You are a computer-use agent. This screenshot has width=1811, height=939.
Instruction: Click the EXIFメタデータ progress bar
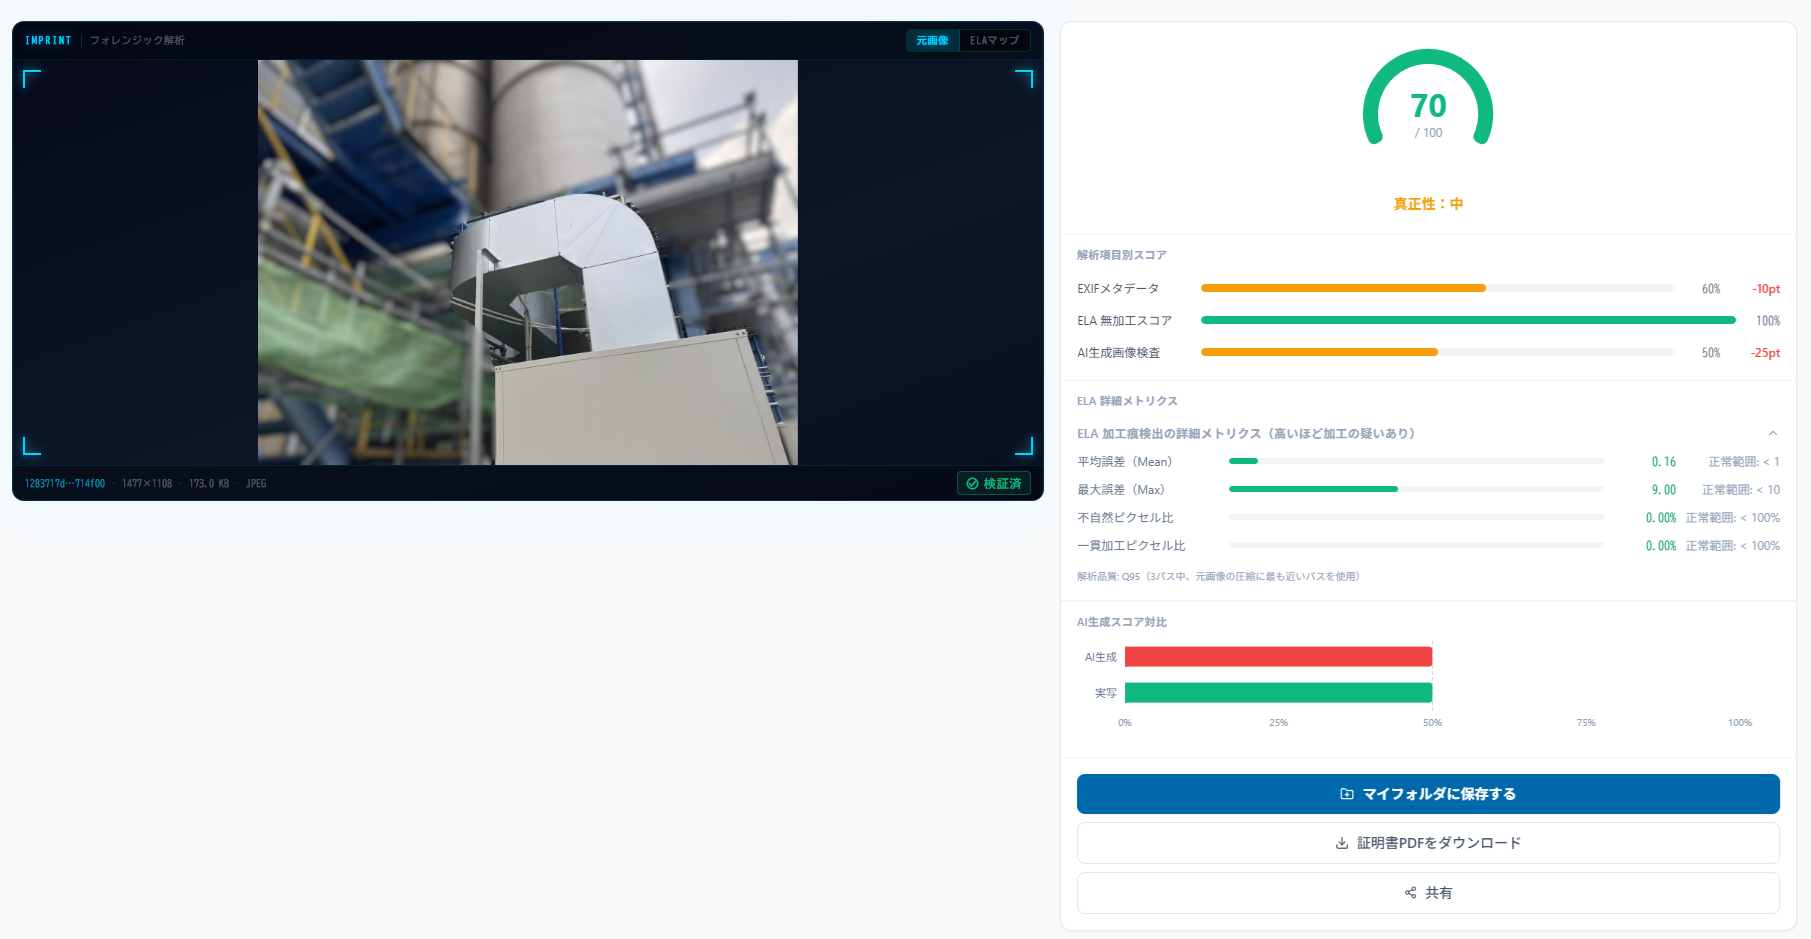1438,288
